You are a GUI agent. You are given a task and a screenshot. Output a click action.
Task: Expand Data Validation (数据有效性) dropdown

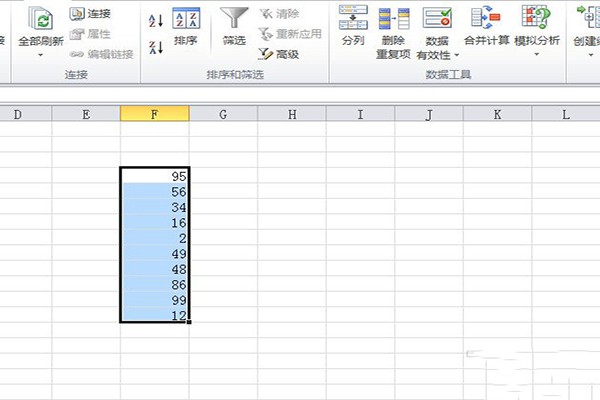click(x=457, y=56)
